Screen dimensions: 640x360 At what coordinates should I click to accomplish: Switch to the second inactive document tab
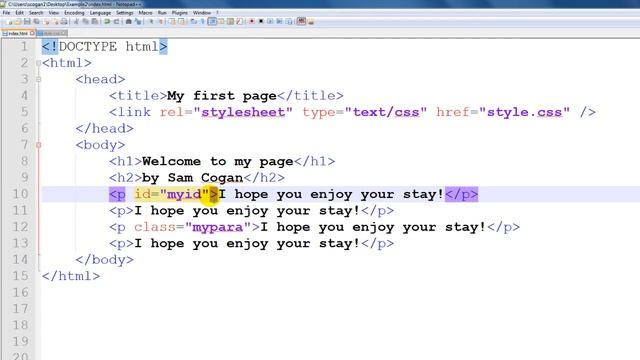52,33
